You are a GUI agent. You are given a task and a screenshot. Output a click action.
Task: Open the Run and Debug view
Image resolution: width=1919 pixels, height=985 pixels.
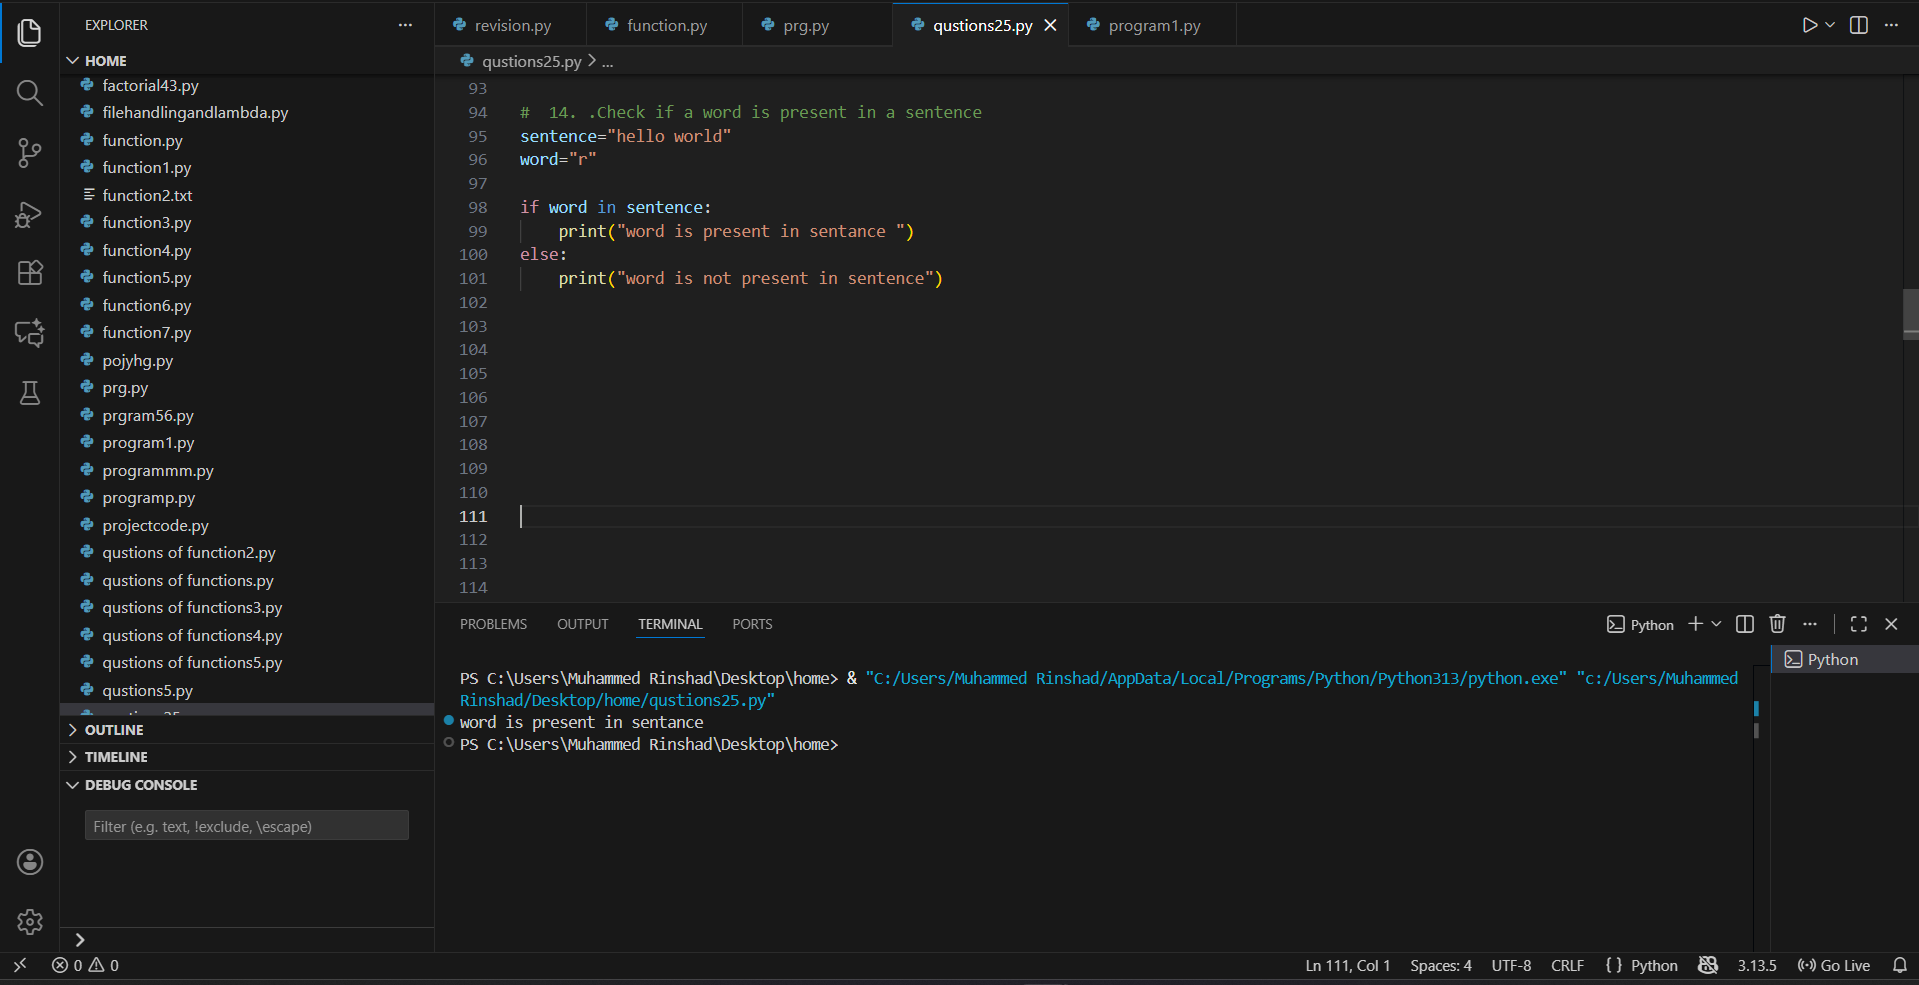click(29, 213)
